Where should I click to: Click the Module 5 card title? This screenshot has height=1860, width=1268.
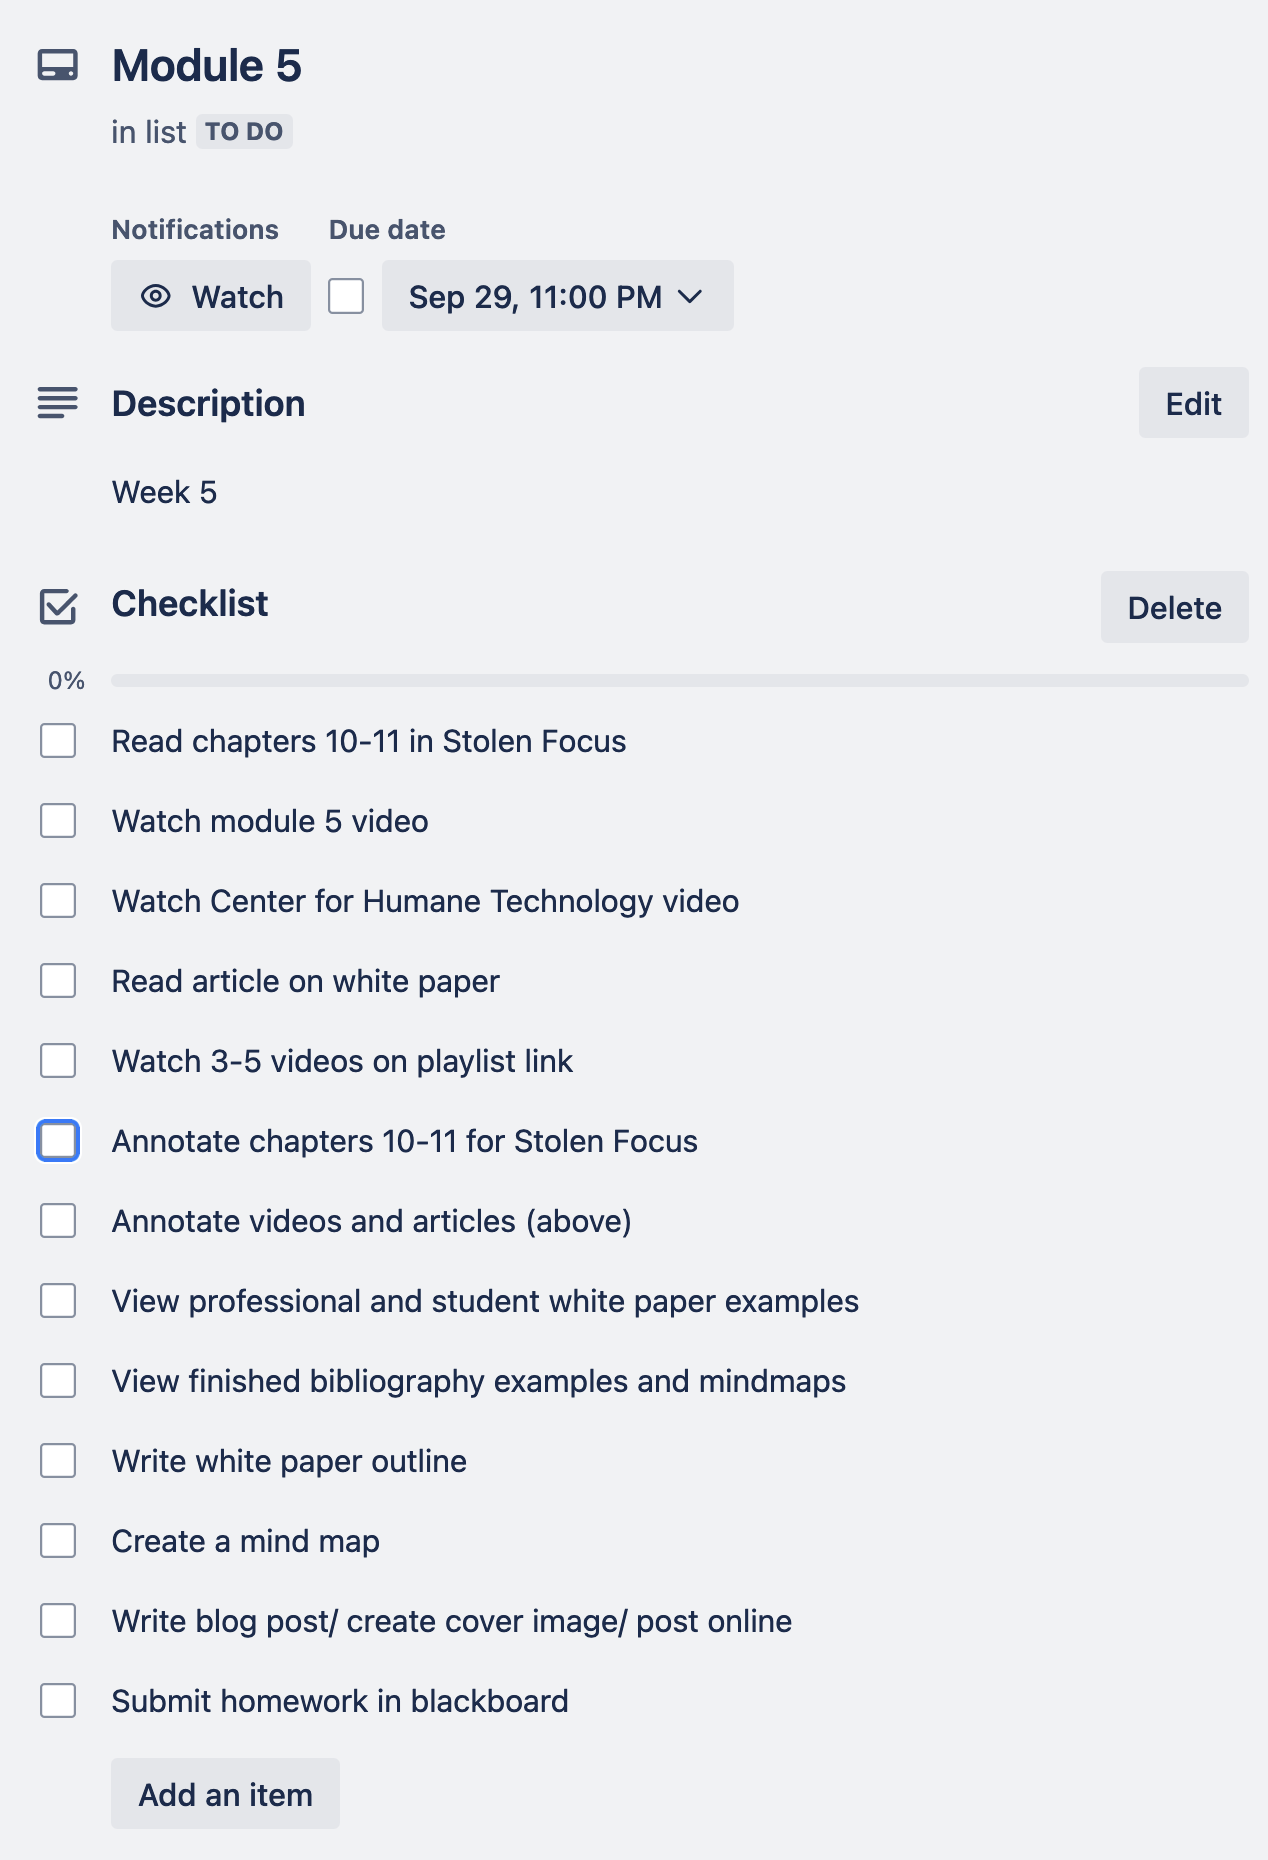tap(207, 66)
